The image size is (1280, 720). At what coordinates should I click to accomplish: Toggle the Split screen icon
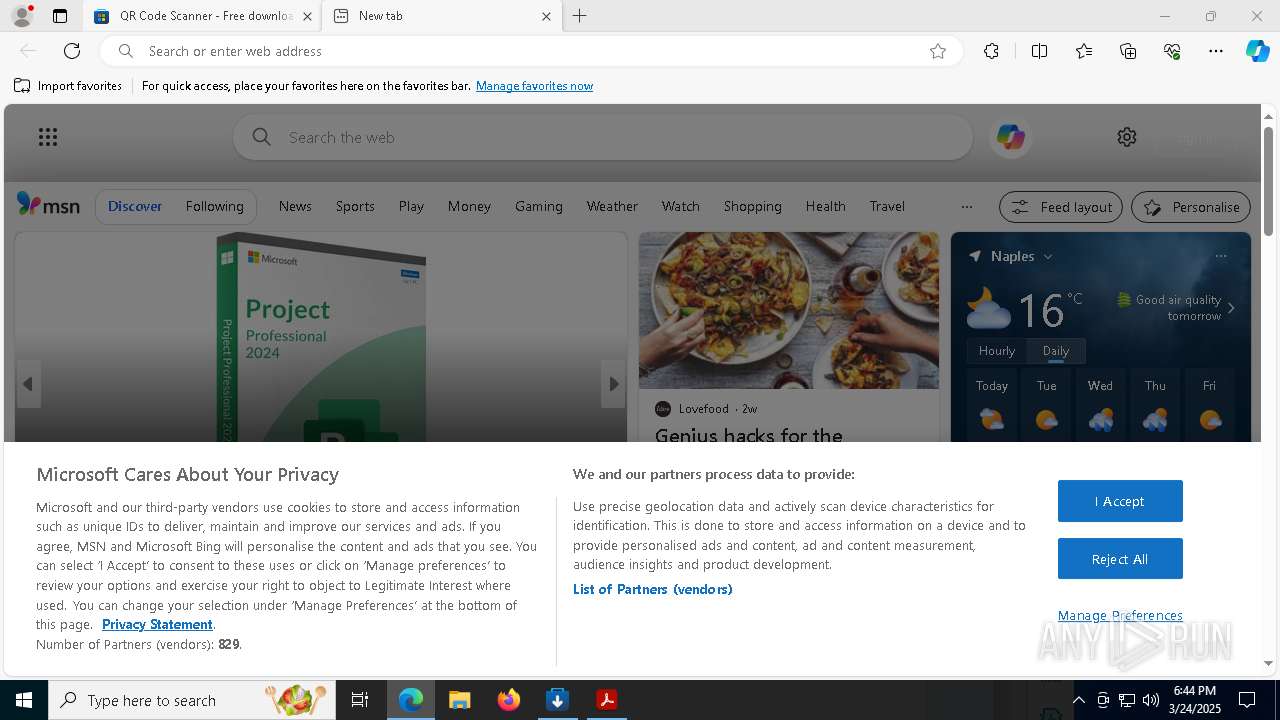pos(1039,51)
